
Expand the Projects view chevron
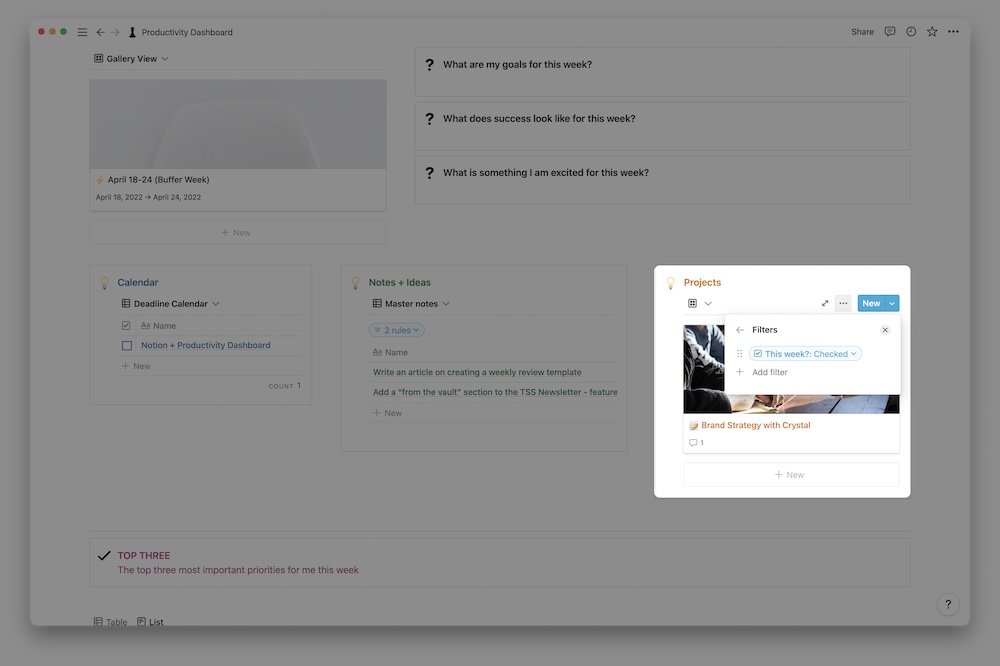pos(708,304)
